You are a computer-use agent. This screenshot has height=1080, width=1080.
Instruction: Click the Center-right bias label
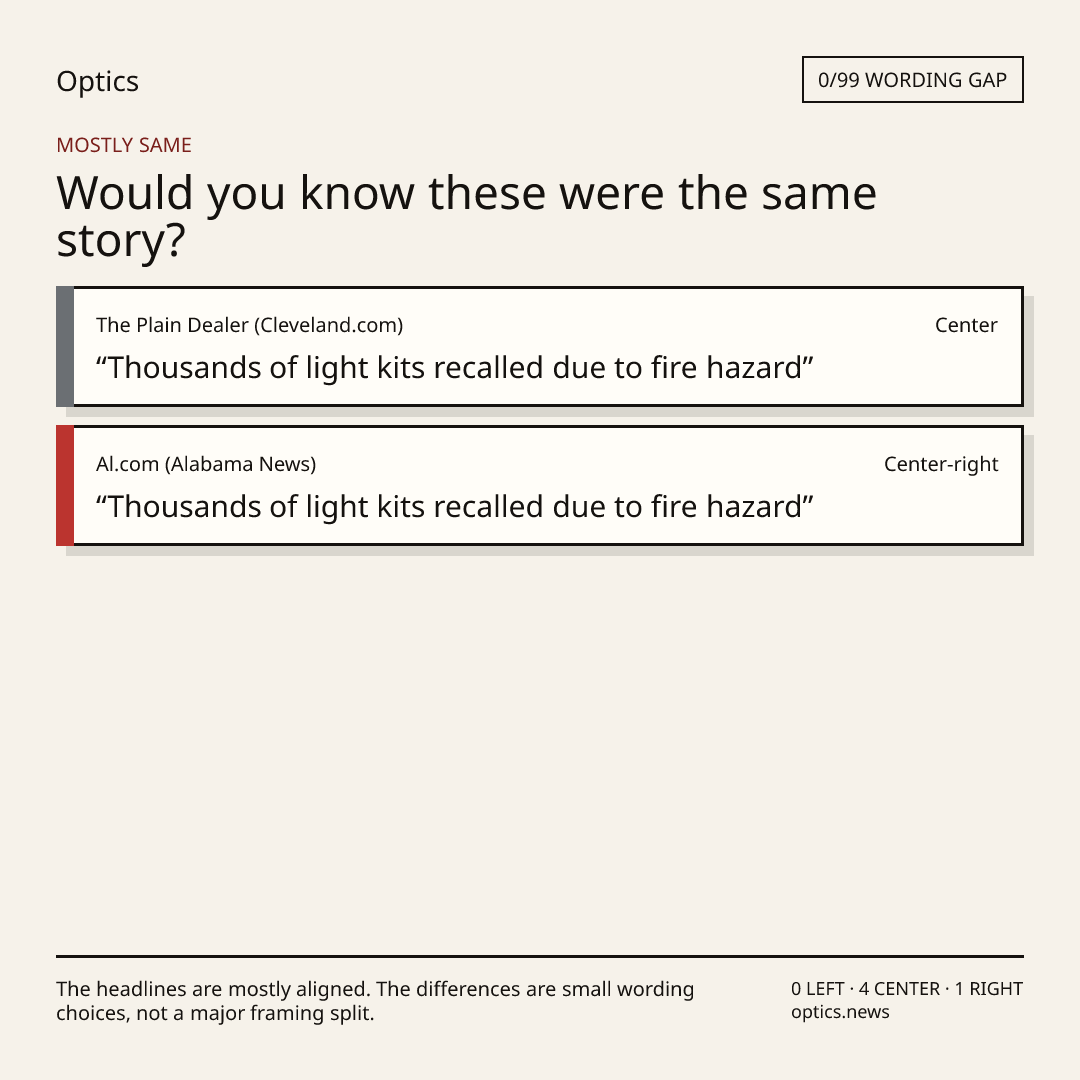coord(941,464)
